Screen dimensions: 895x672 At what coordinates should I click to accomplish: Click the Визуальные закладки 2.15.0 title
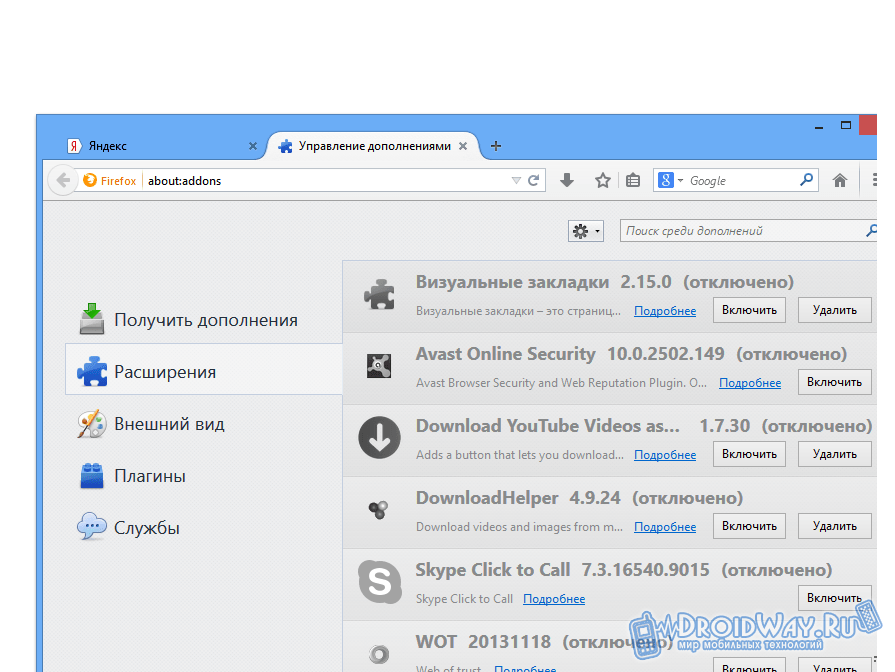point(543,282)
